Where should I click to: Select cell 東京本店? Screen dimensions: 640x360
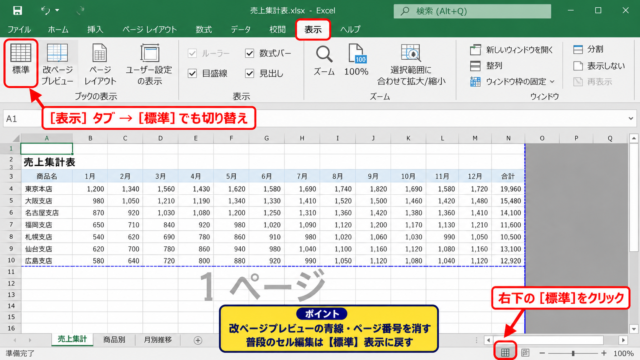coord(47,189)
